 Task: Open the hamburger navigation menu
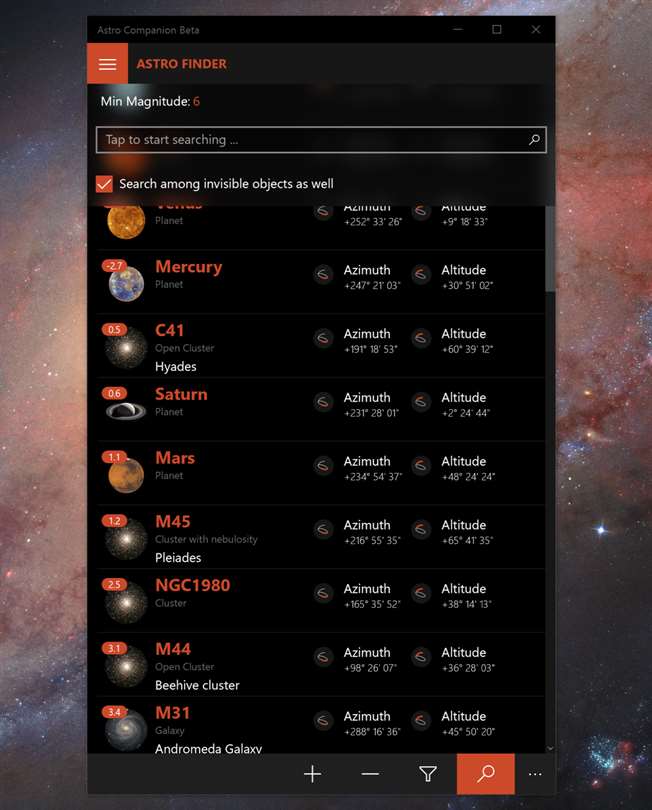(x=107, y=64)
